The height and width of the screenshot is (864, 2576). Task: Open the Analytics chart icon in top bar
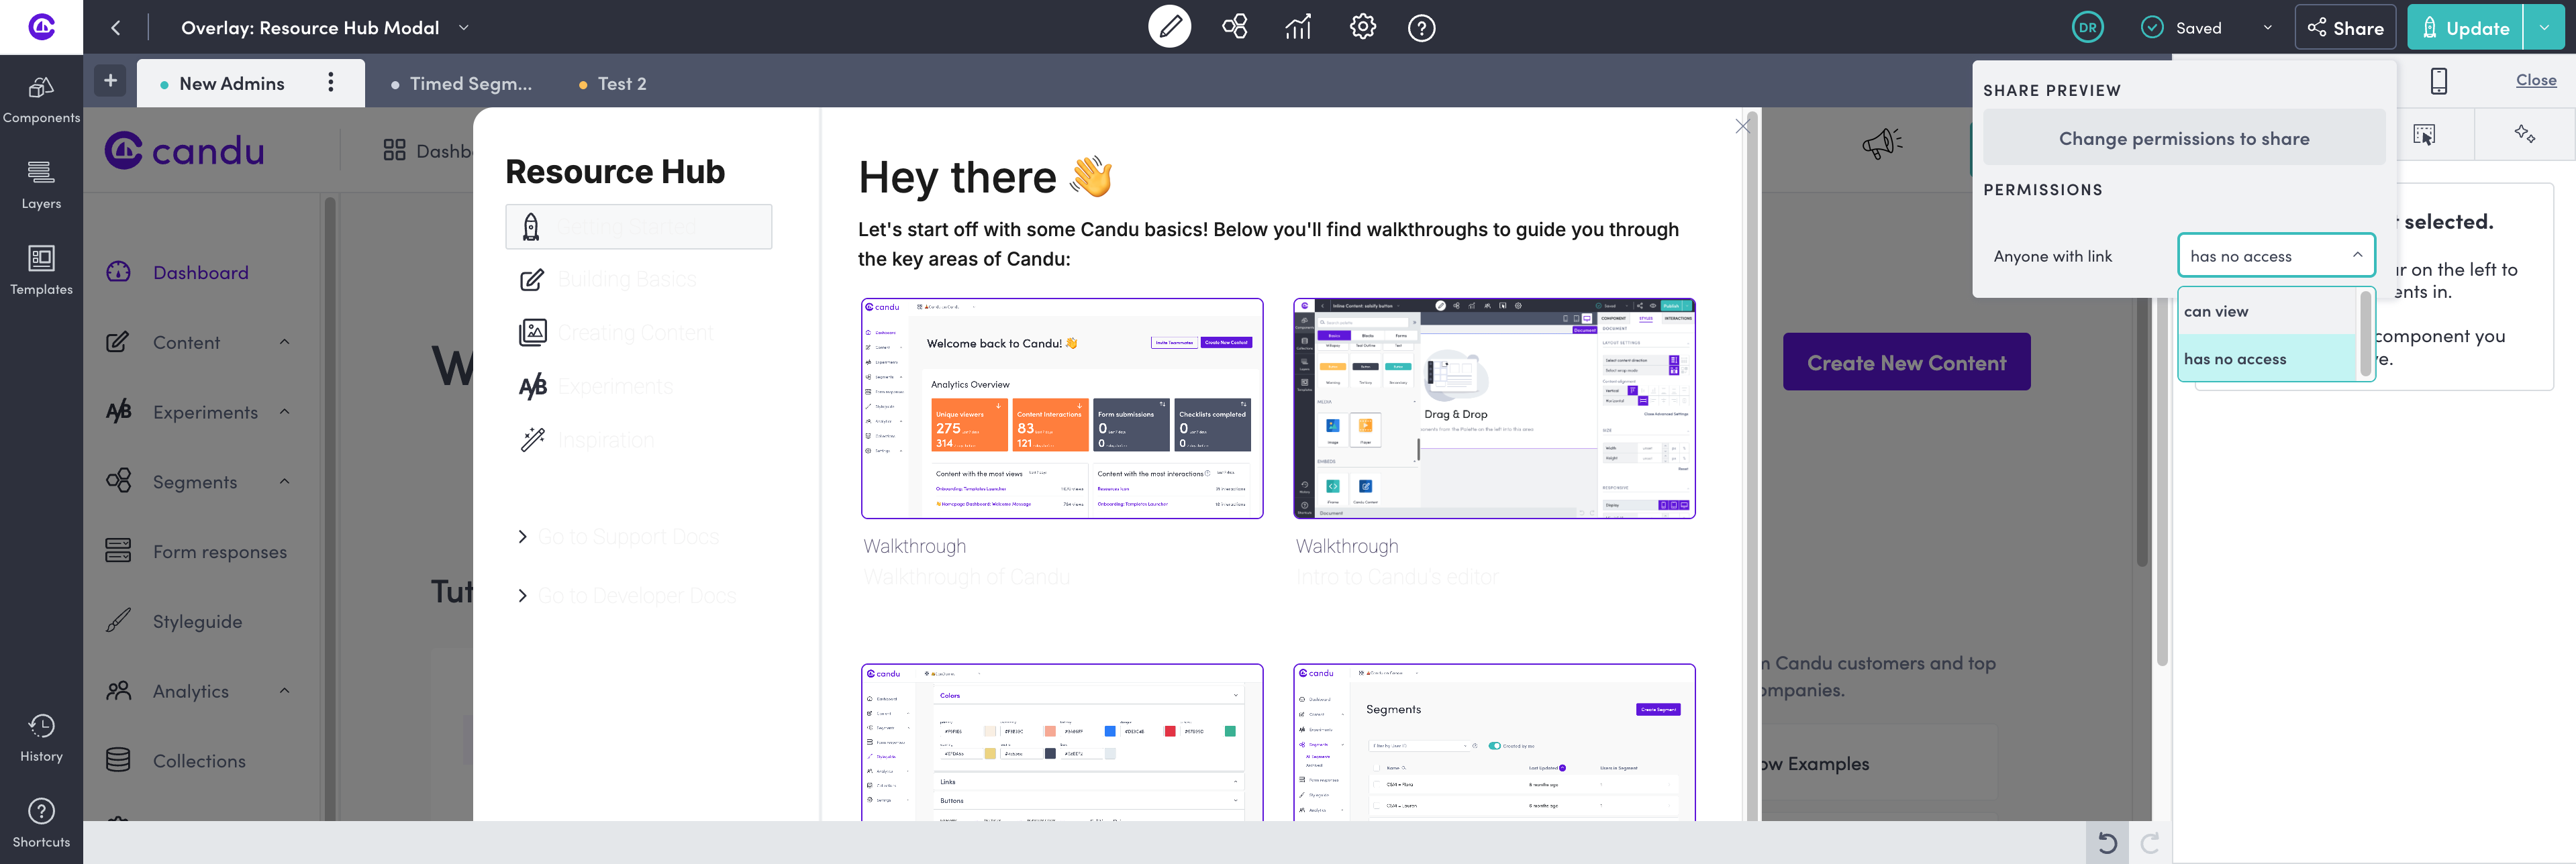(x=1297, y=27)
